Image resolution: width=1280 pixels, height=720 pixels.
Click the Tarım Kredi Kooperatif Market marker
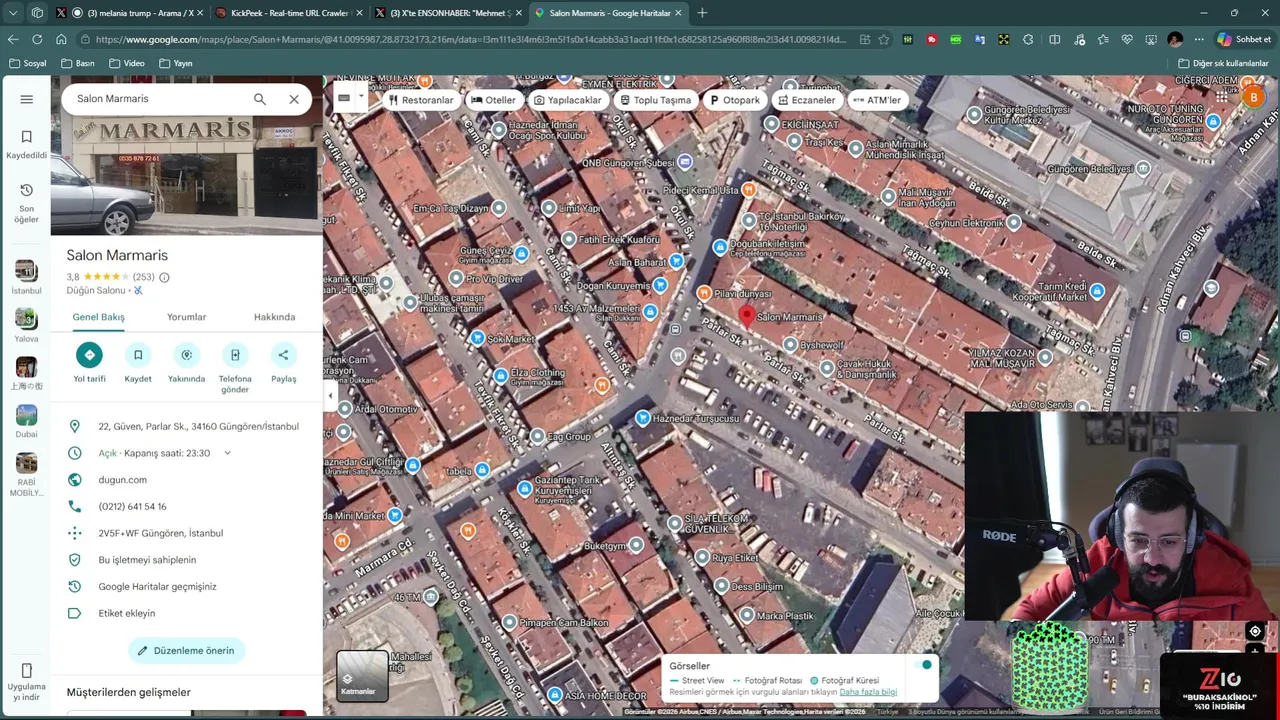pos(1097,291)
